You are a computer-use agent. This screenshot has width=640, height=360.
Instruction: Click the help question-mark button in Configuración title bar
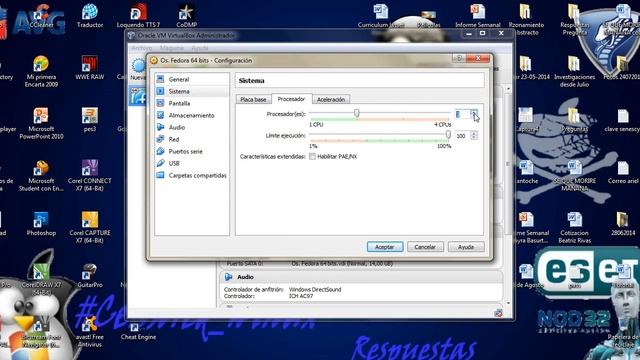tap(459, 59)
